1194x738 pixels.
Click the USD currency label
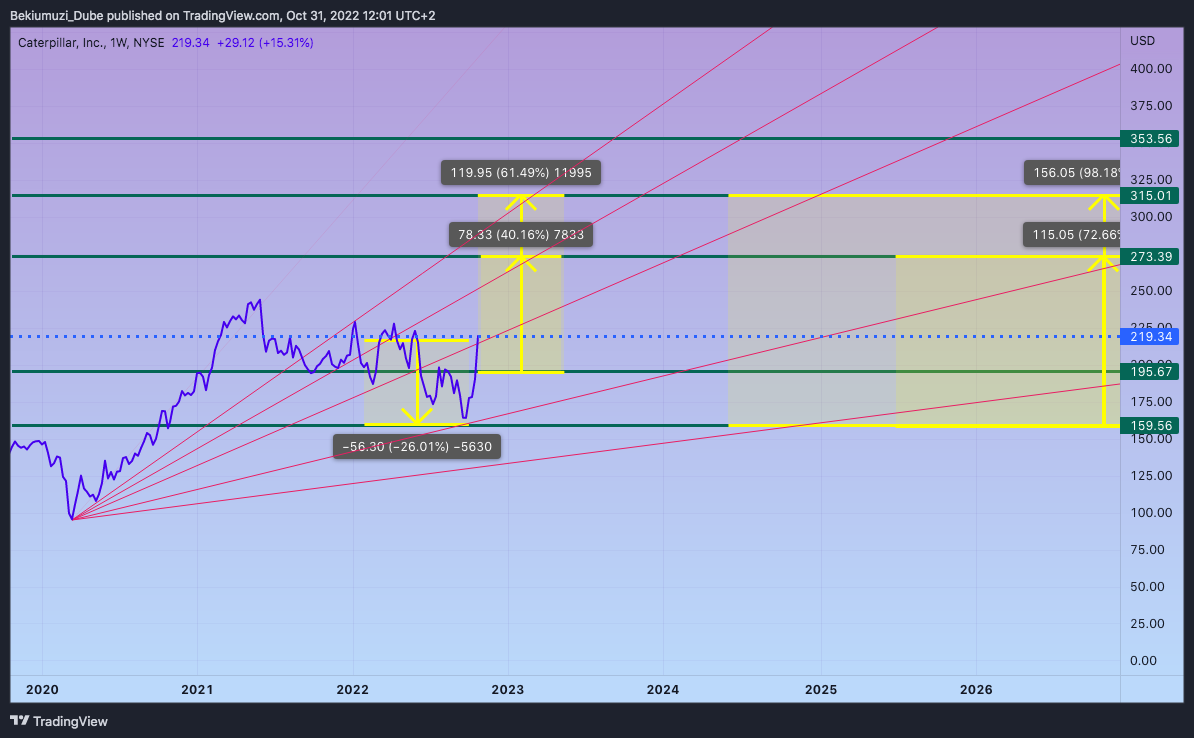coord(1142,40)
